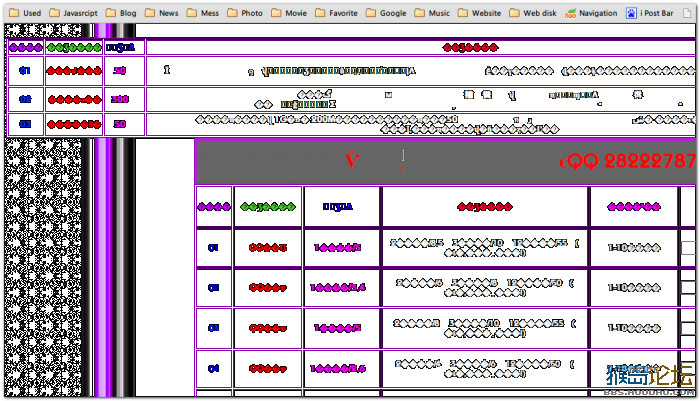
Task: Open the News bookmarks folder
Action: (162, 13)
